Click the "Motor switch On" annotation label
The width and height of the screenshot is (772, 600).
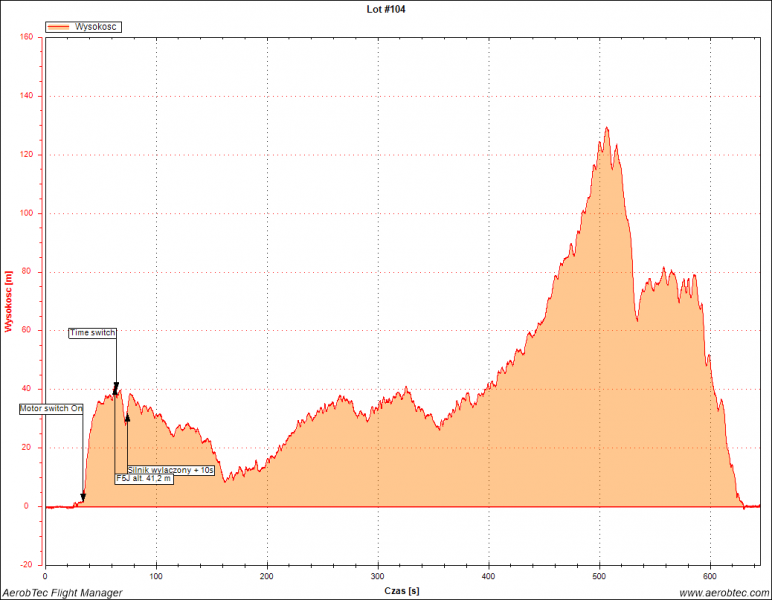51,408
